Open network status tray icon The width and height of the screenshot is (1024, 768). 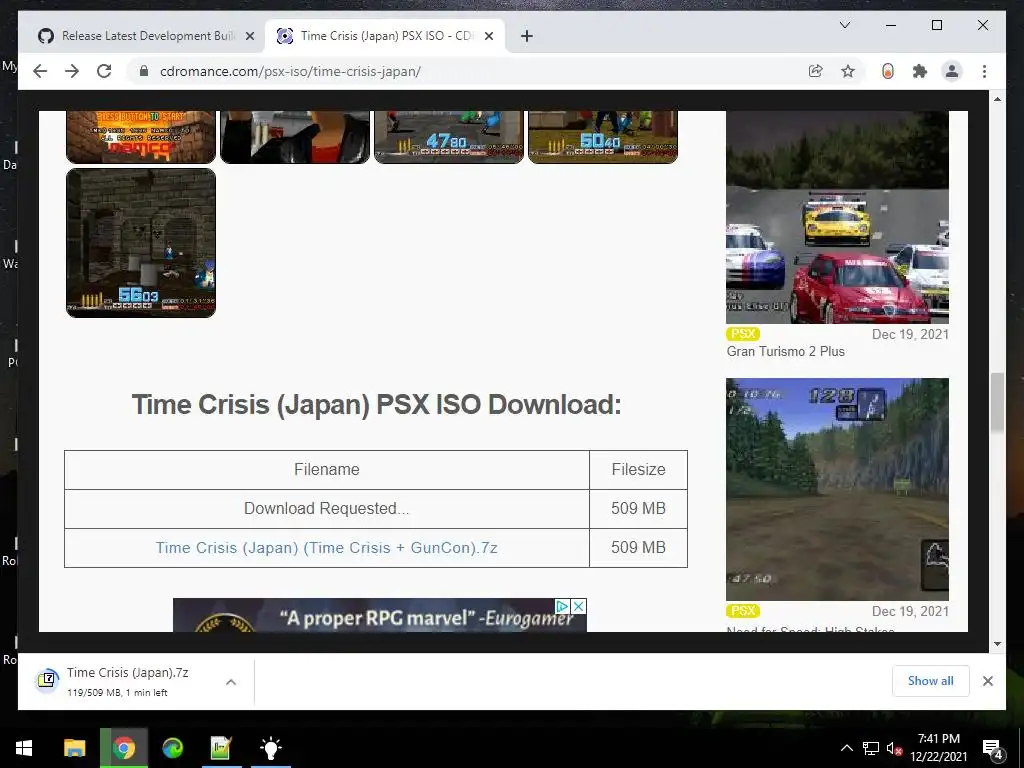tap(871, 748)
